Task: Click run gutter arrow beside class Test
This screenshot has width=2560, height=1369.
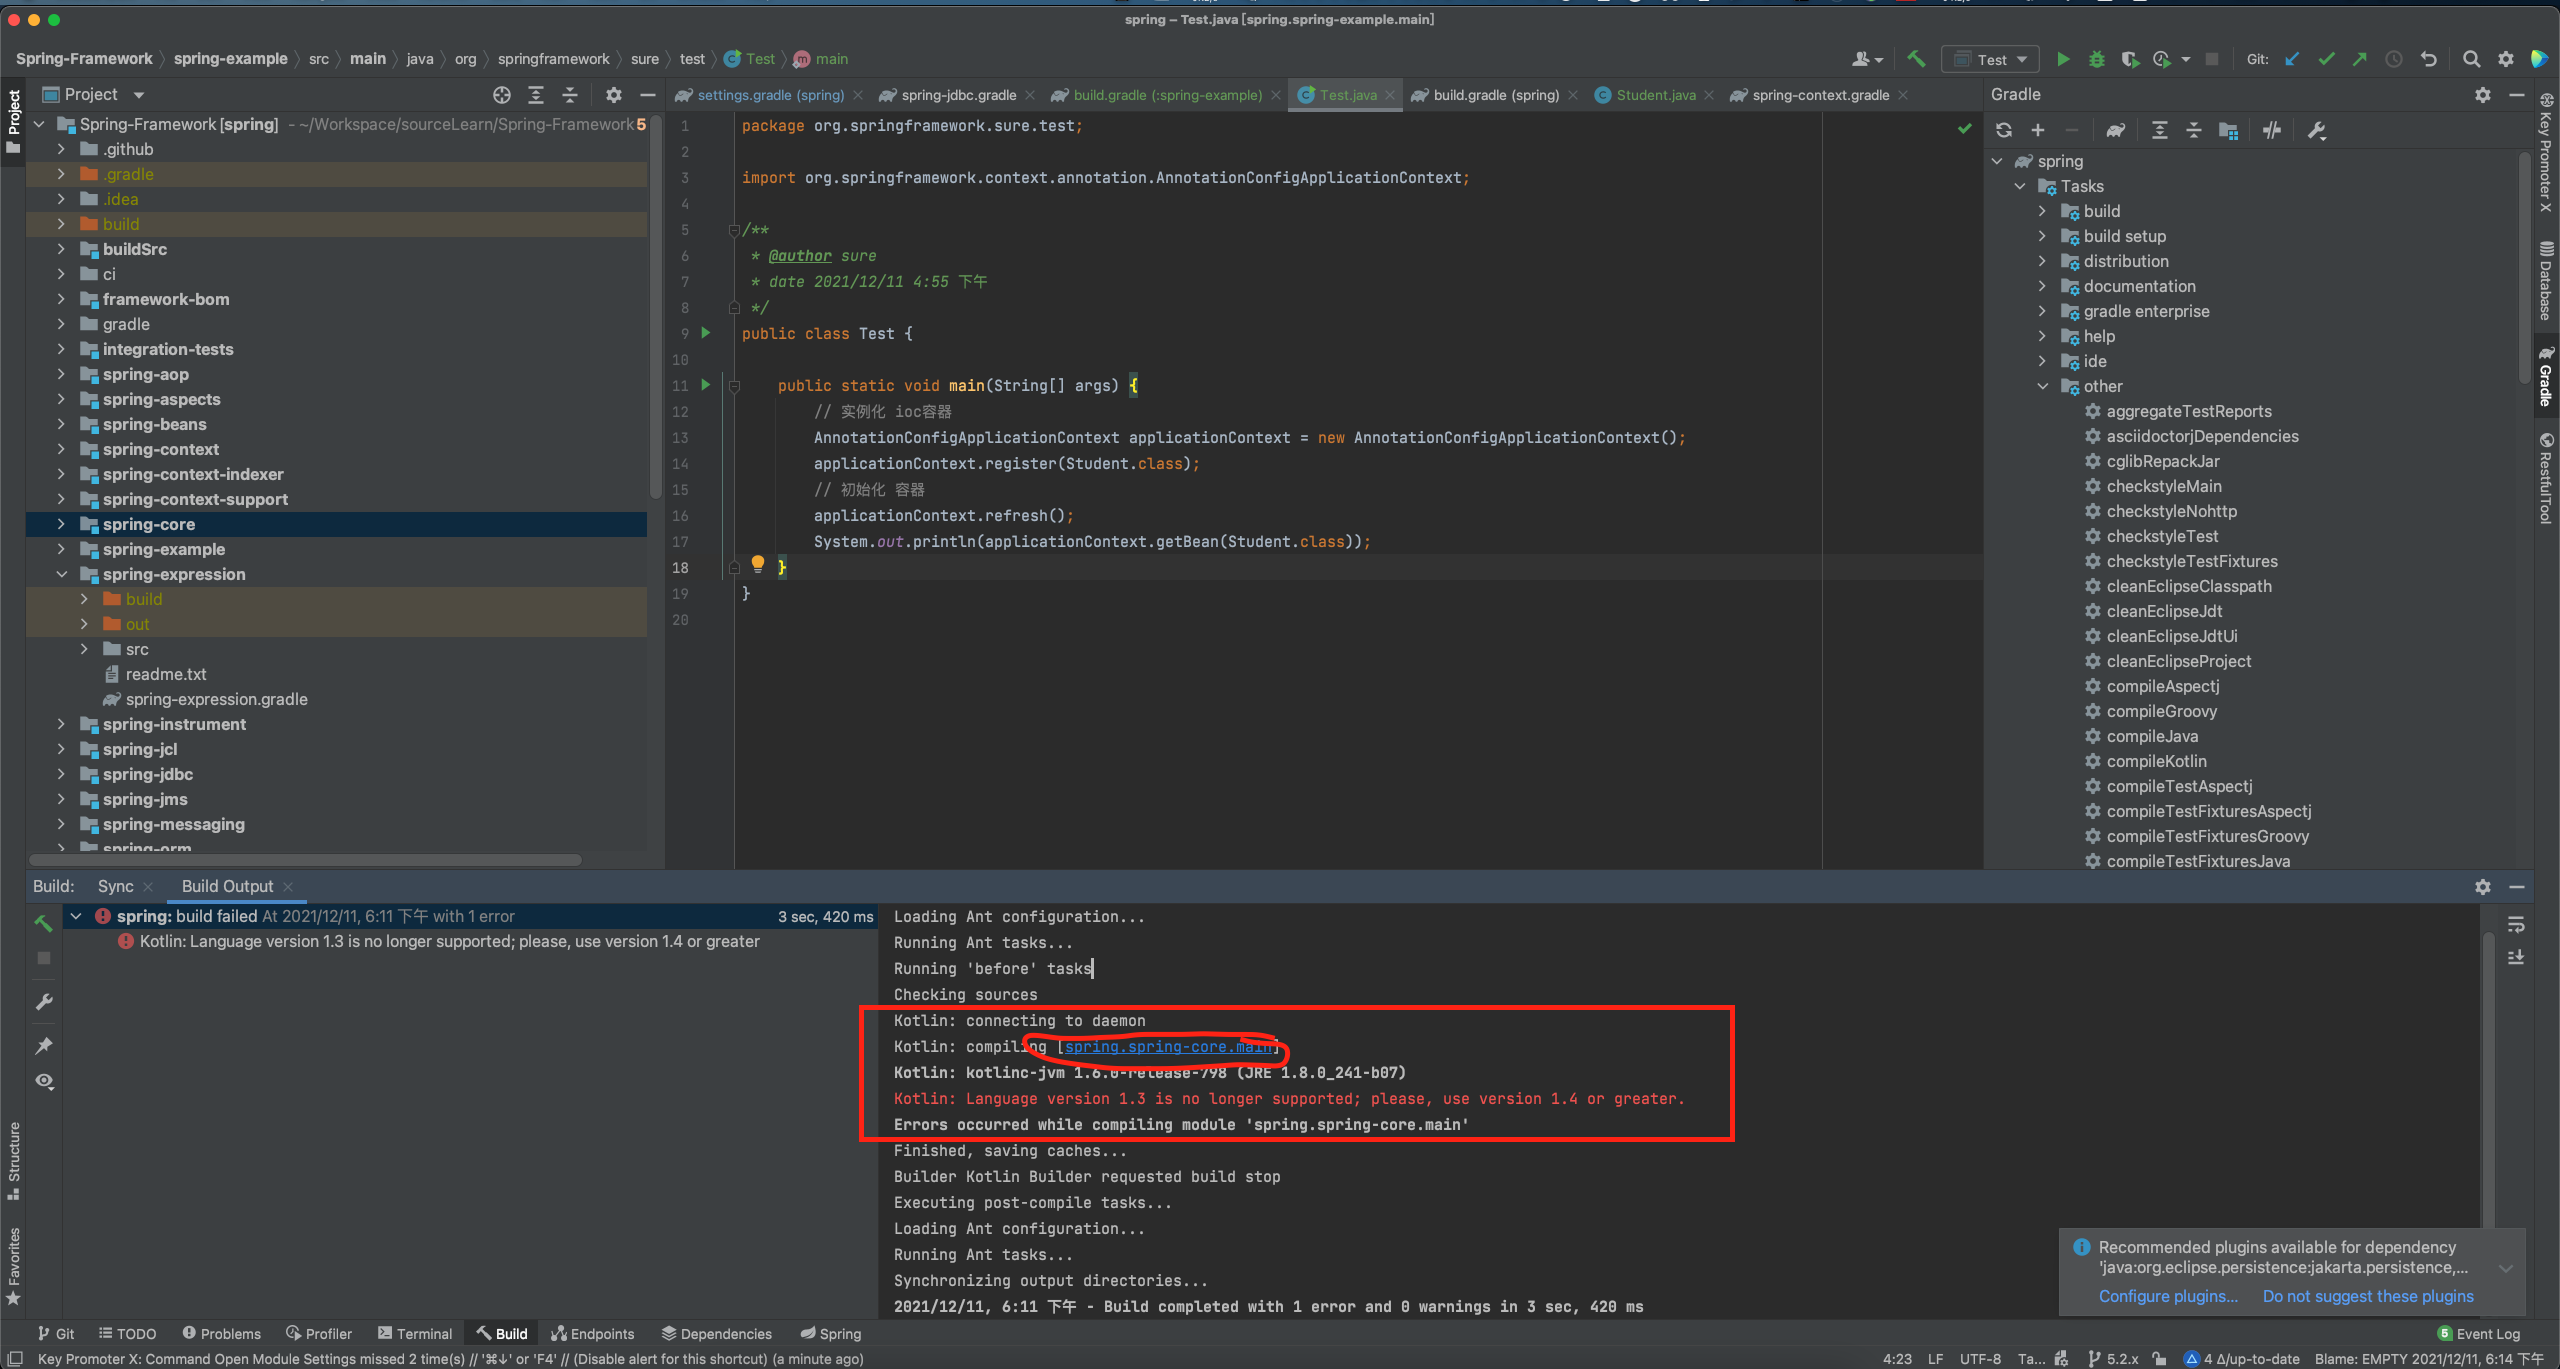Action: coord(706,333)
